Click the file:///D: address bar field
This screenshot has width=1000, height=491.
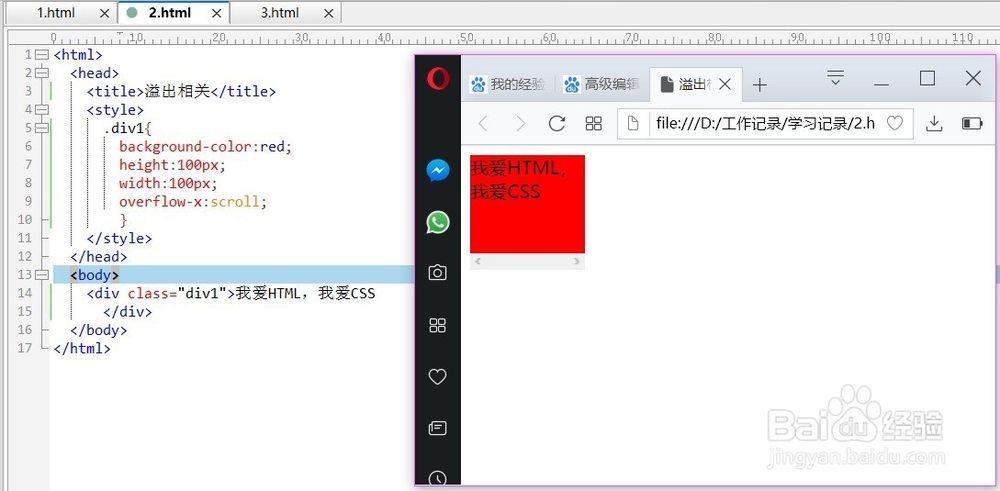tap(766, 123)
